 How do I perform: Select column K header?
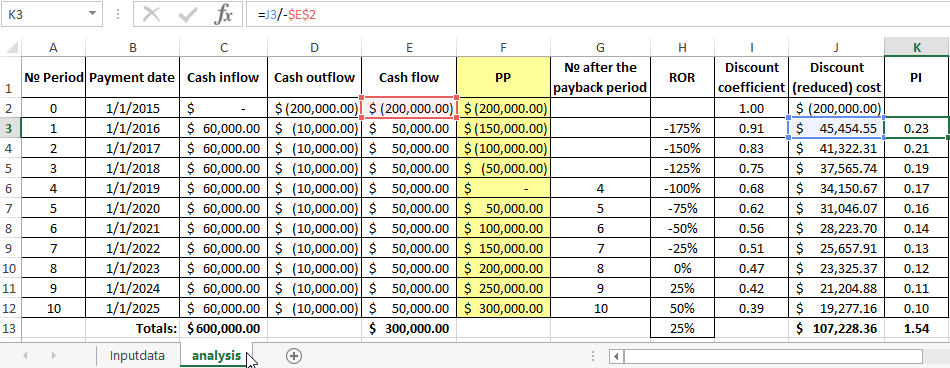tap(917, 47)
